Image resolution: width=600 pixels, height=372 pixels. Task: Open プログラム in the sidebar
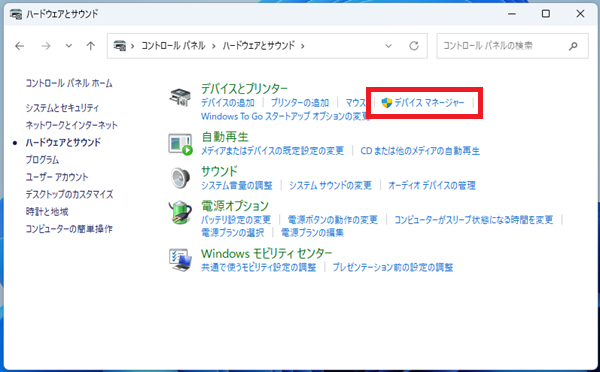(42, 160)
